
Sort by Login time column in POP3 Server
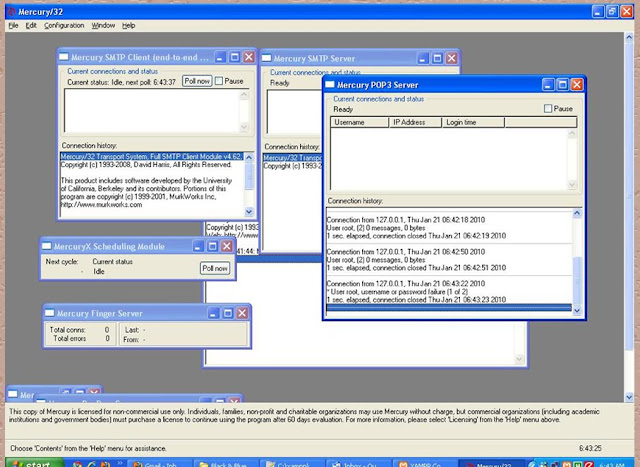(473, 122)
